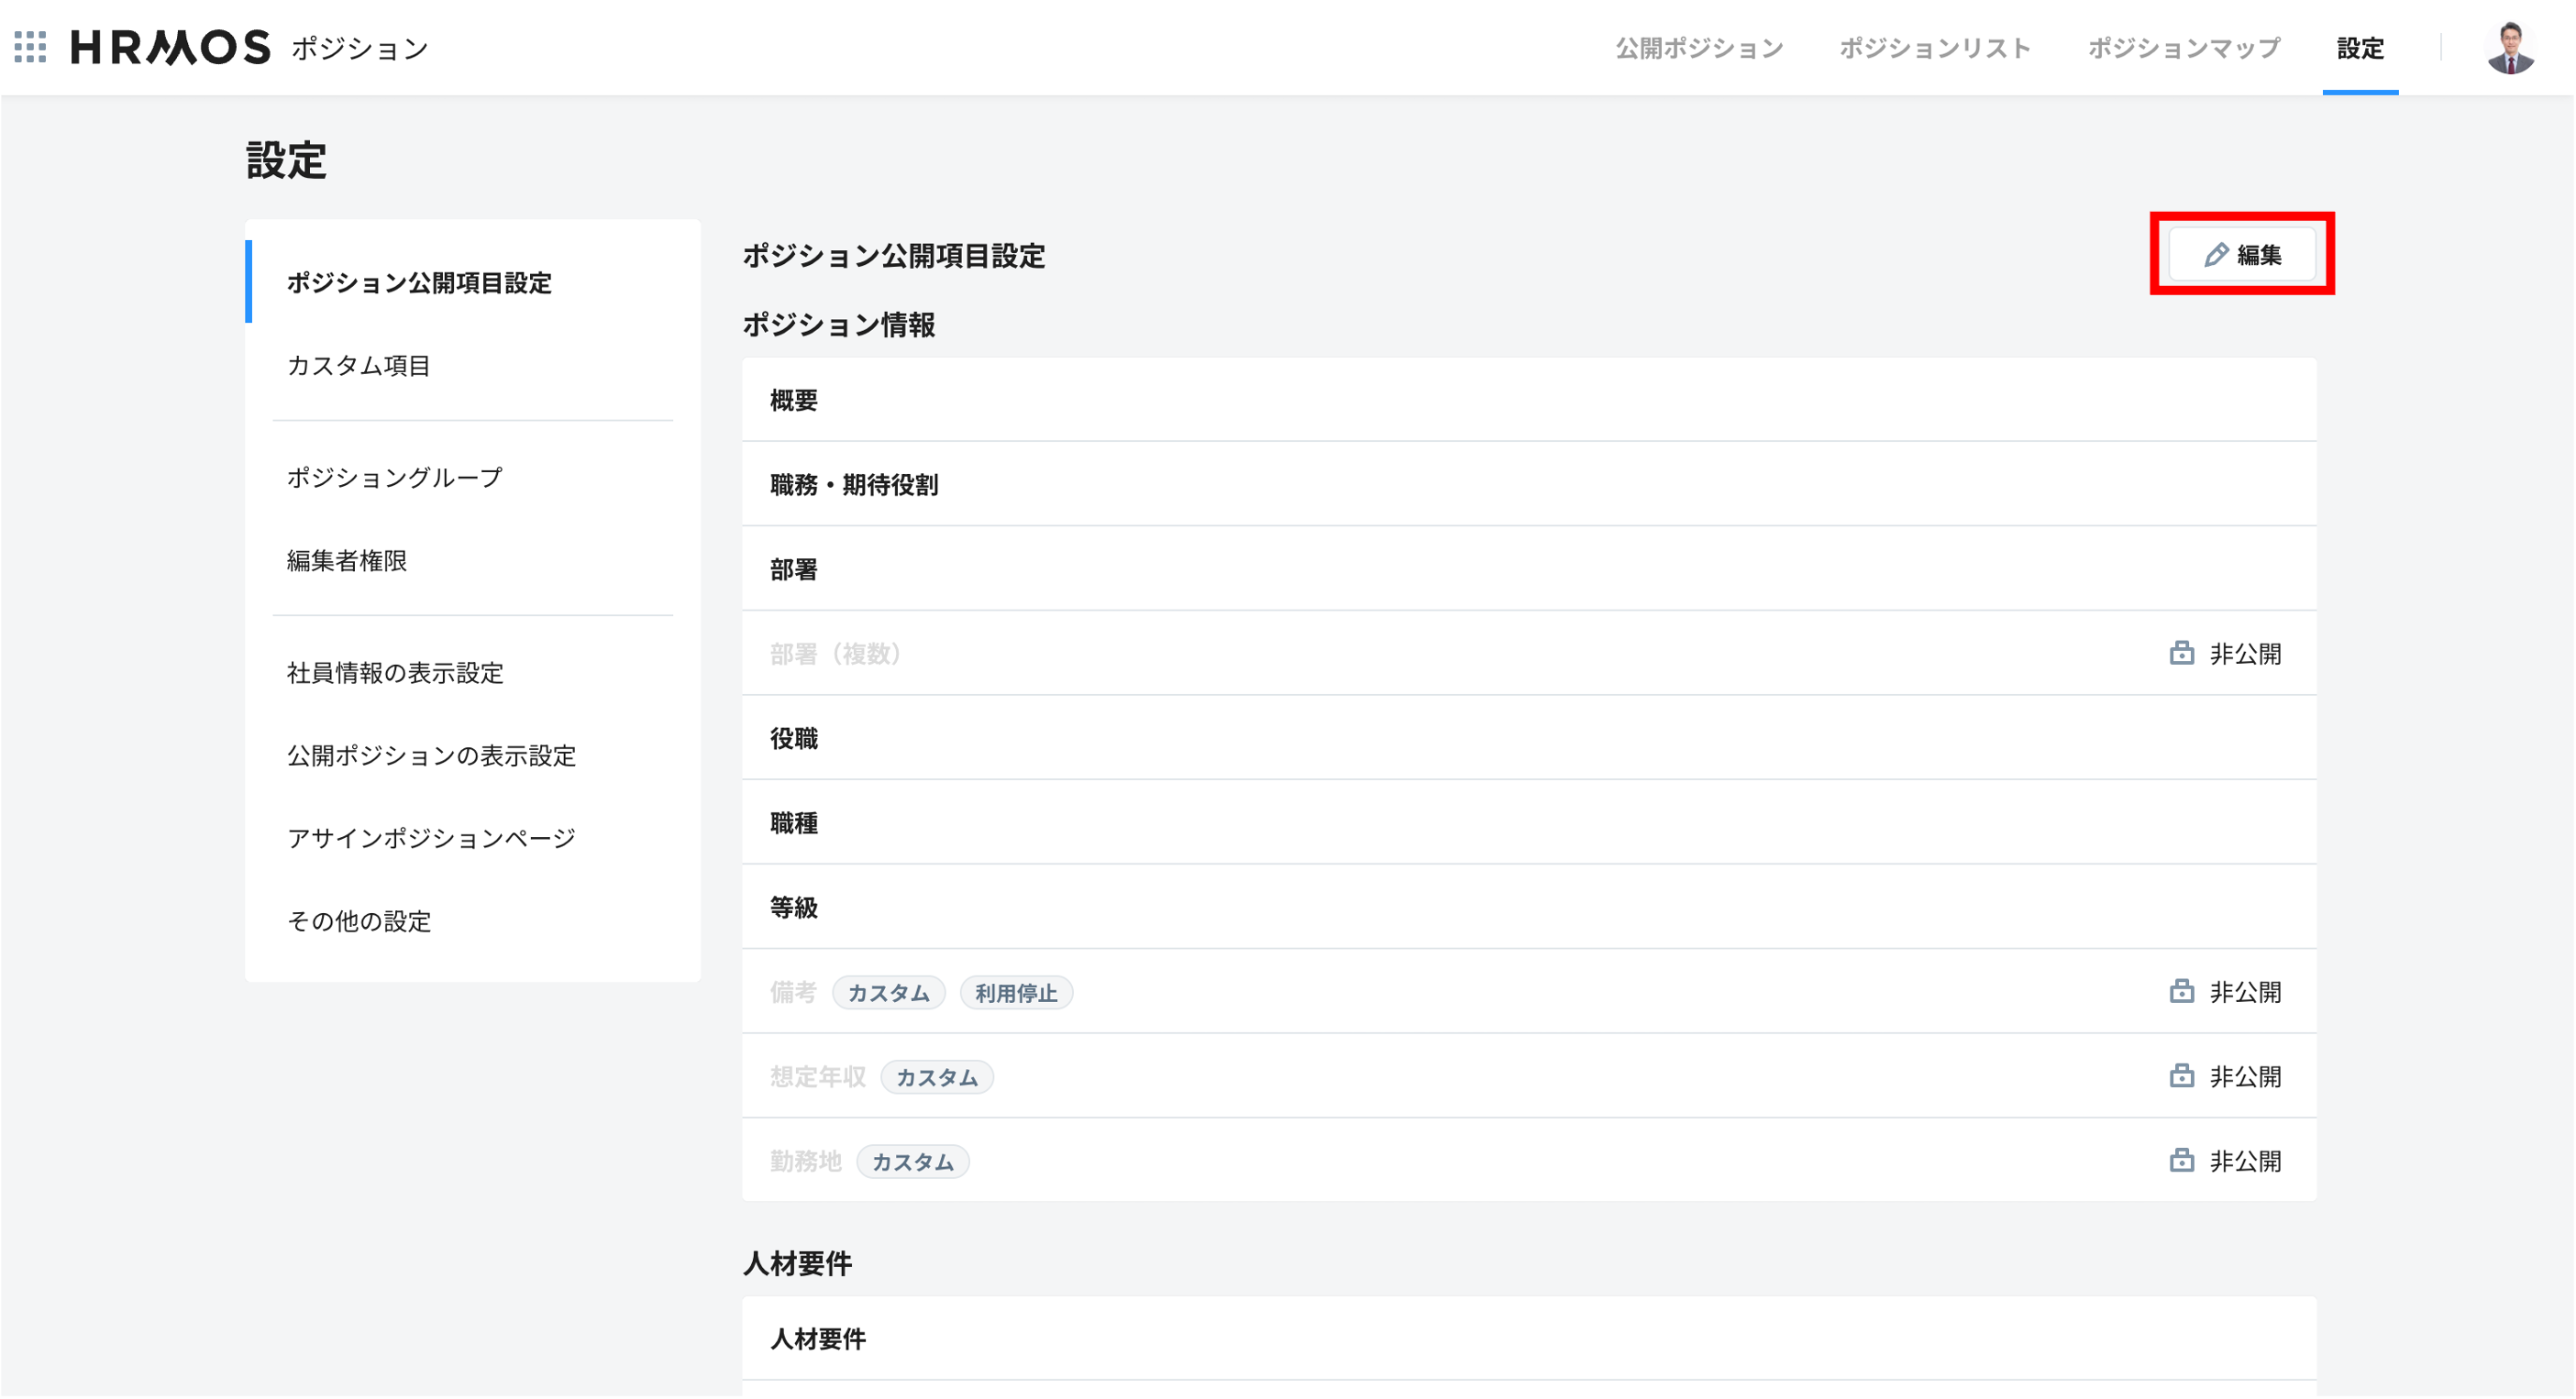Click the 役職 row

pyautogui.click(x=1529, y=739)
